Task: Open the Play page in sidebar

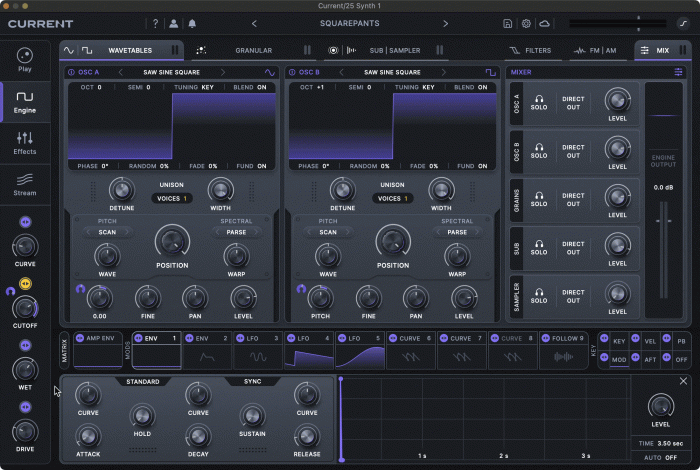Action: point(25,60)
